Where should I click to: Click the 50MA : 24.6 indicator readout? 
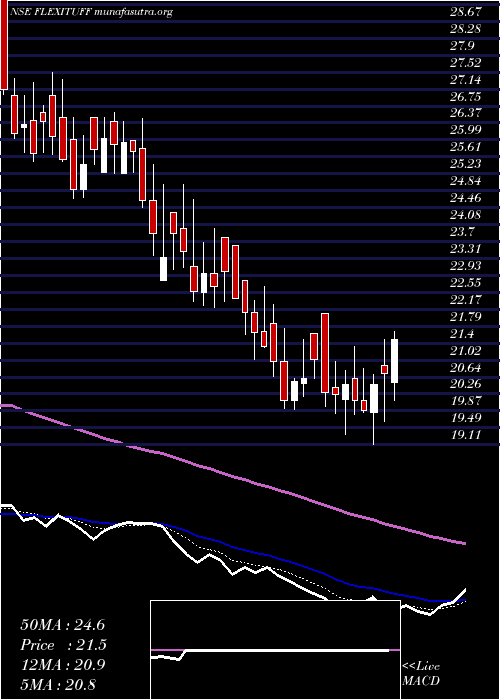[62, 625]
